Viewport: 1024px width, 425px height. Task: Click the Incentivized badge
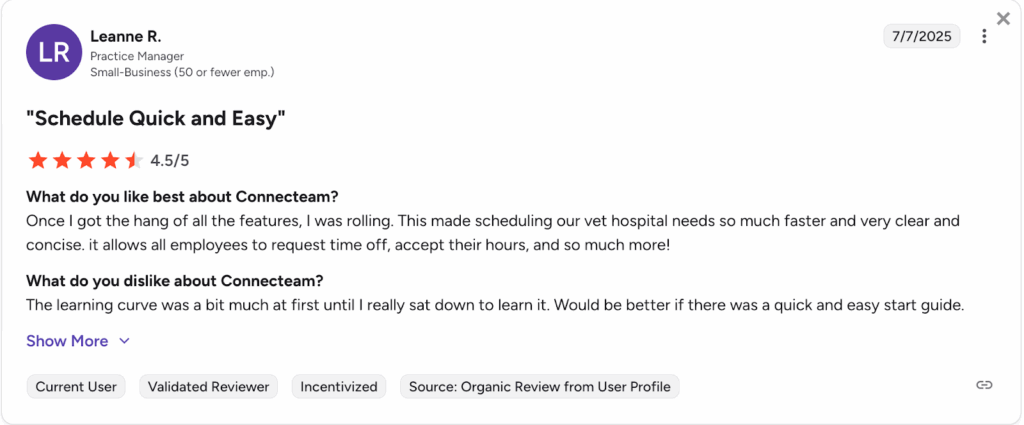point(339,387)
